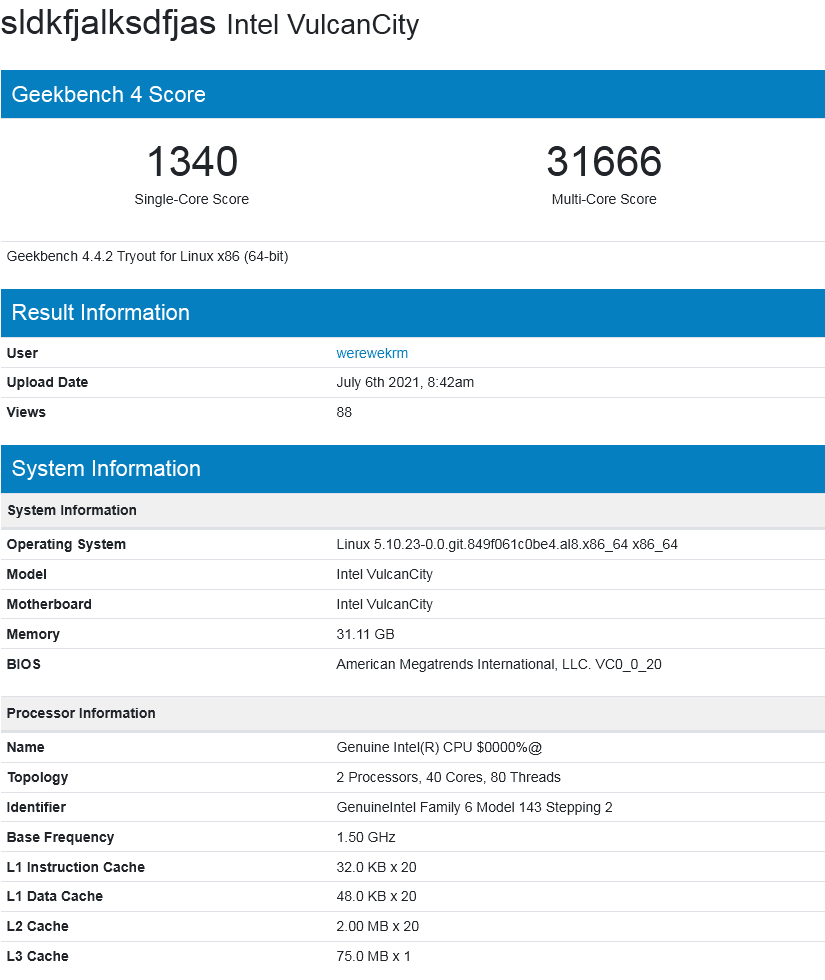Select the memory value '31.11 GB'
Image resolution: width=825 pixels, height=980 pixels.
(x=366, y=634)
